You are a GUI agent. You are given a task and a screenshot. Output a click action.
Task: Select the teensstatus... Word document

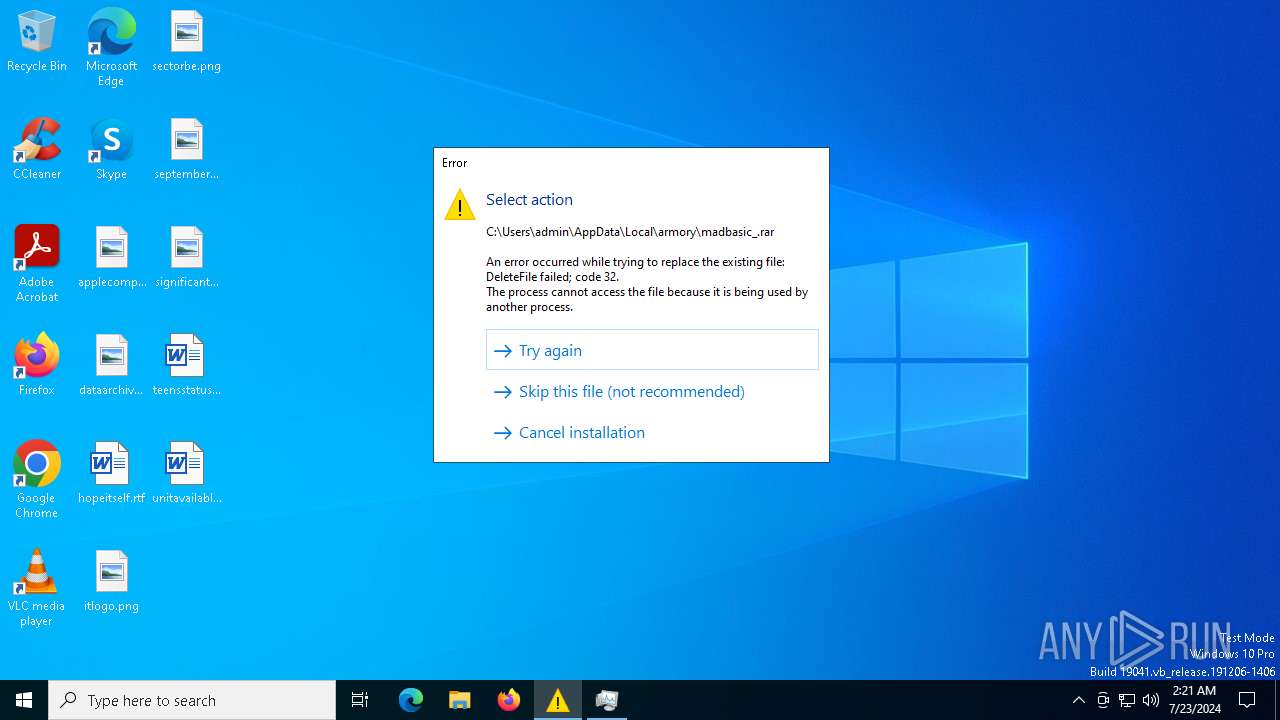(x=186, y=366)
